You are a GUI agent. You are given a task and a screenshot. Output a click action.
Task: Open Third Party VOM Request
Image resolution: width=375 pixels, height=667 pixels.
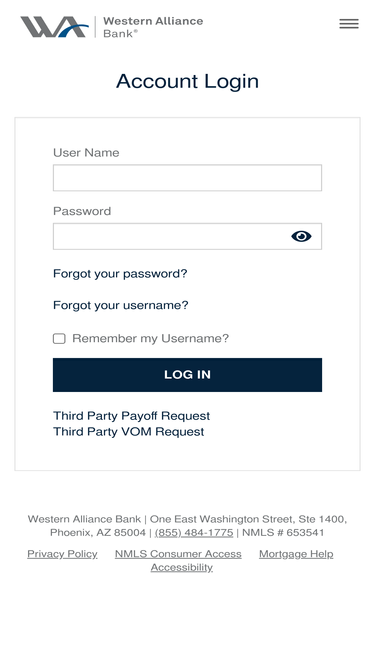(x=129, y=432)
